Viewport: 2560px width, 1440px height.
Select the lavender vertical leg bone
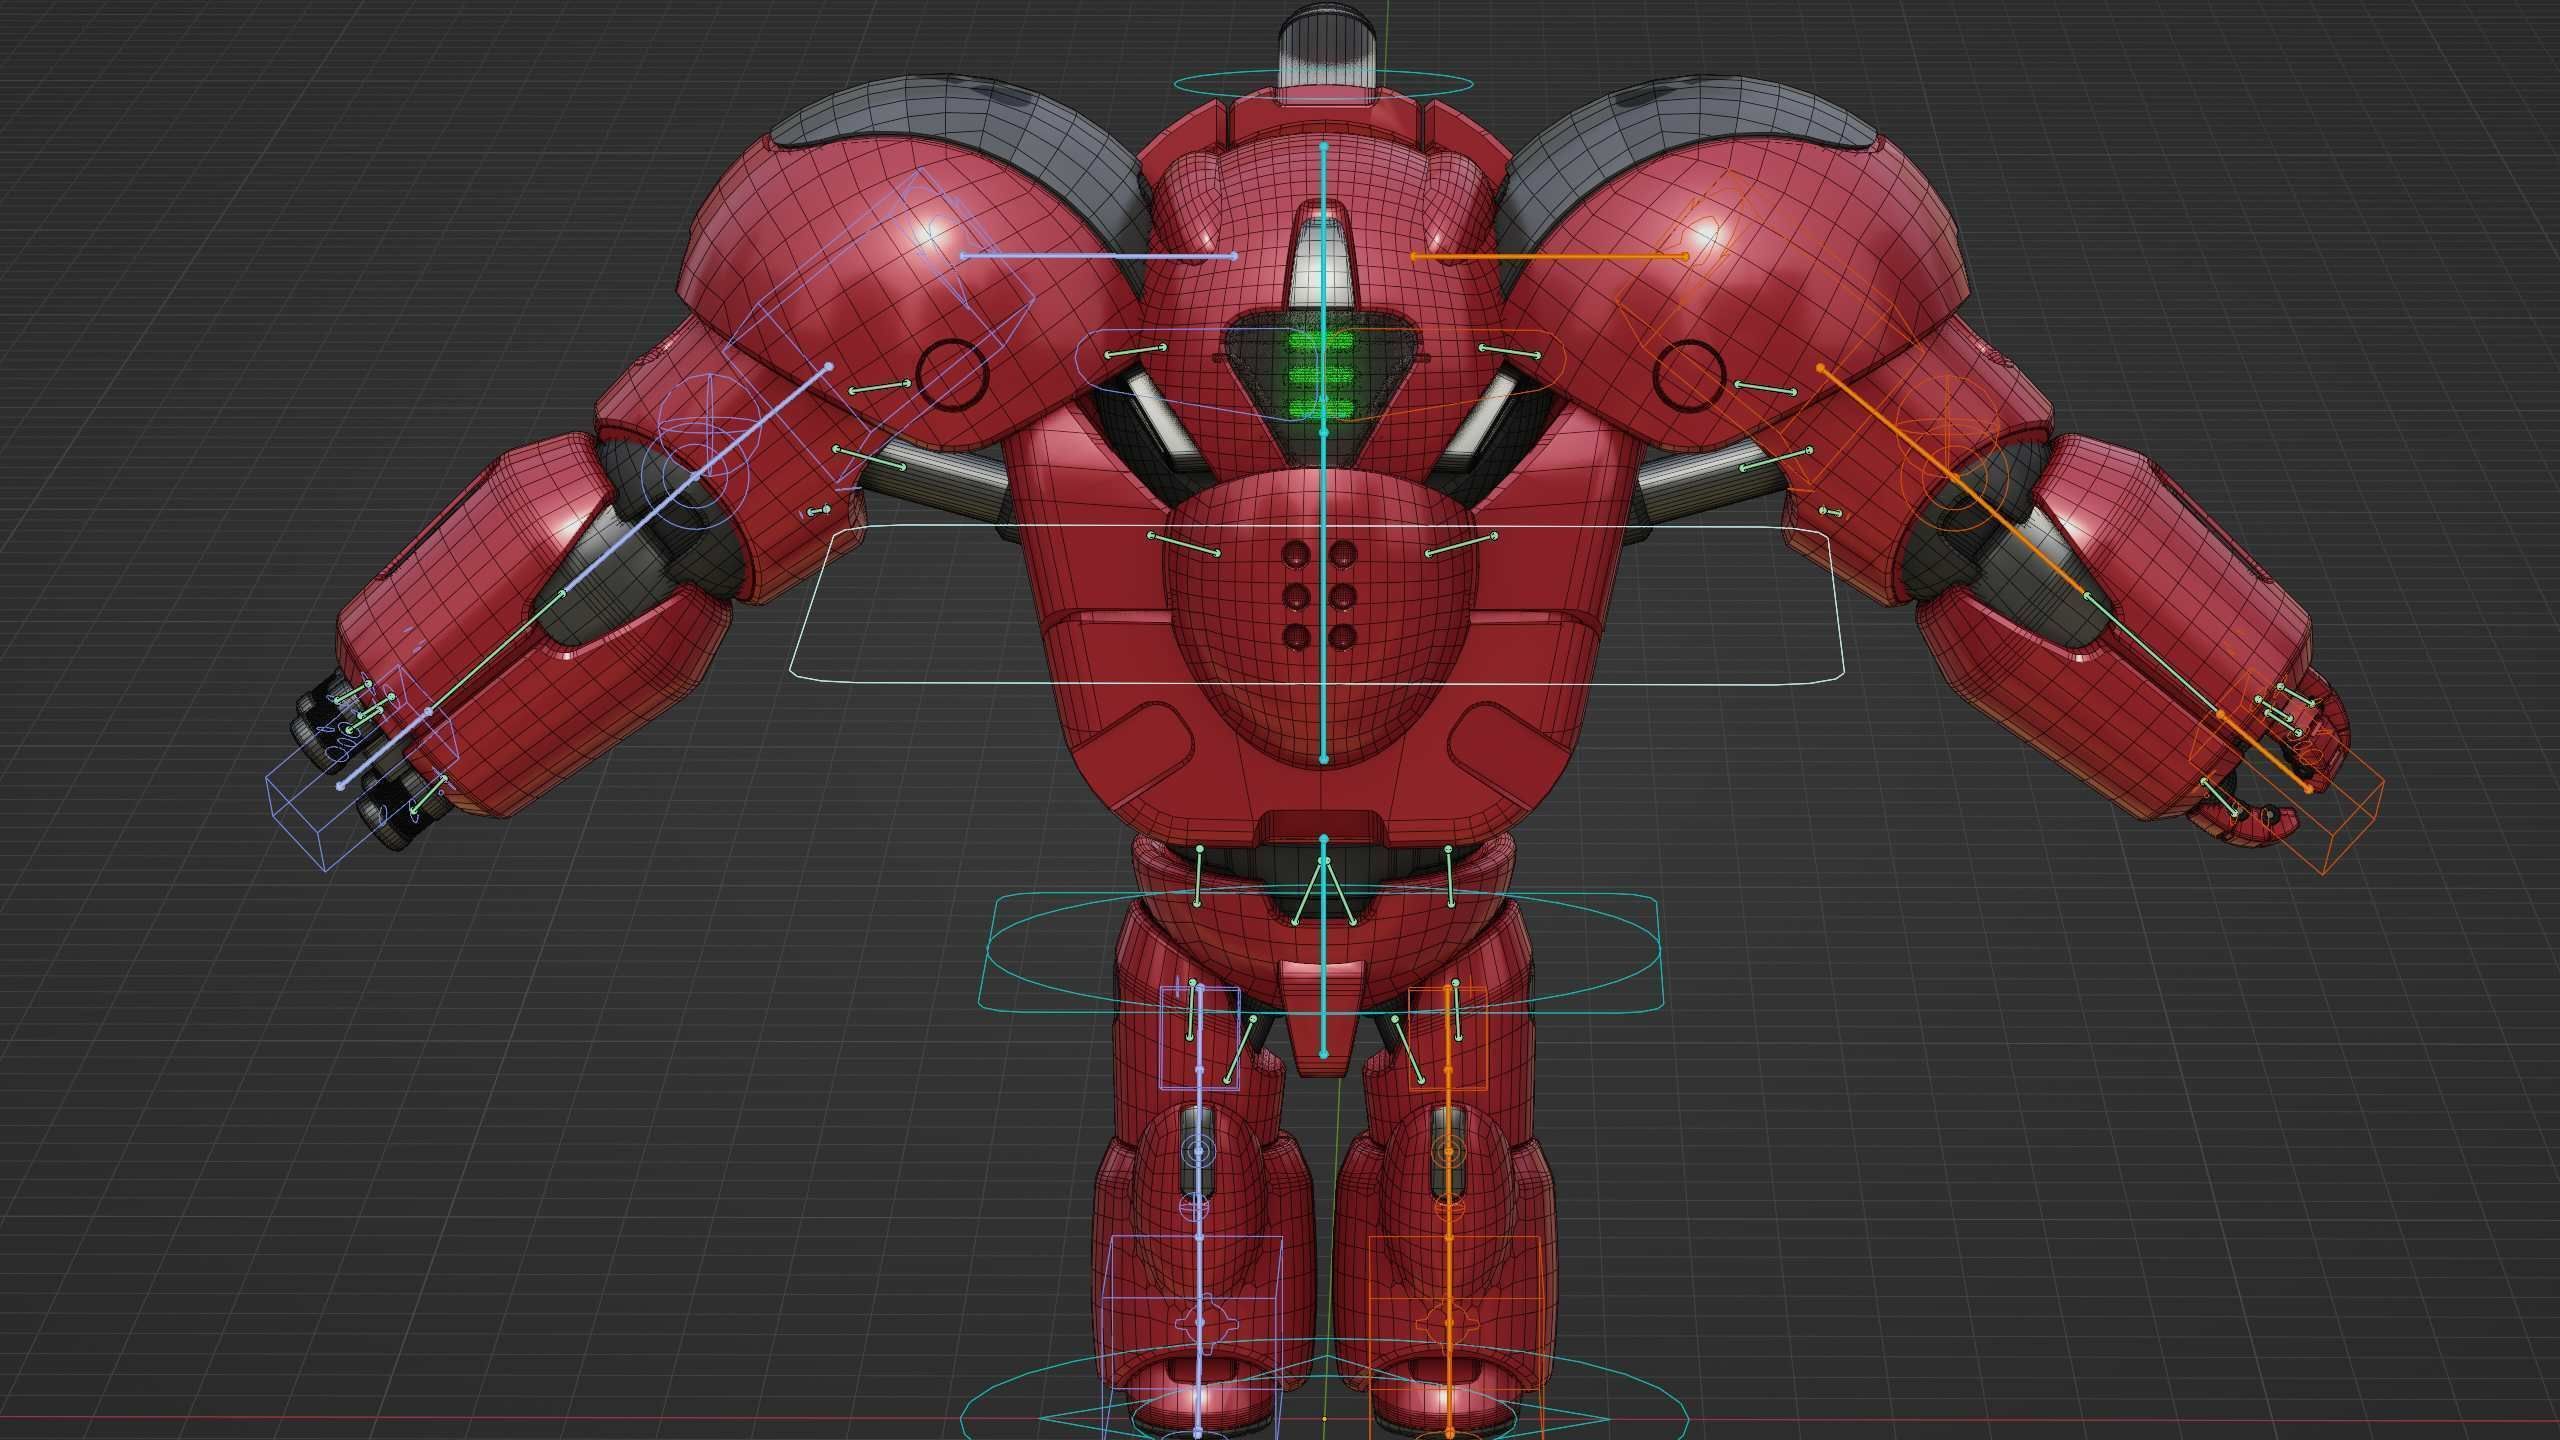[x=1198, y=1210]
